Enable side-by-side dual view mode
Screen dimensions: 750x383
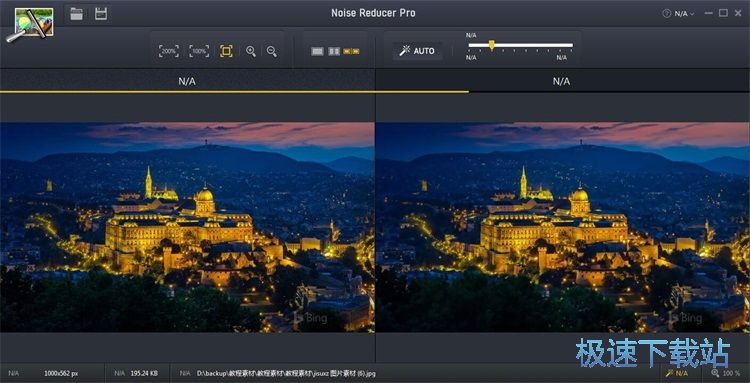(x=352, y=52)
